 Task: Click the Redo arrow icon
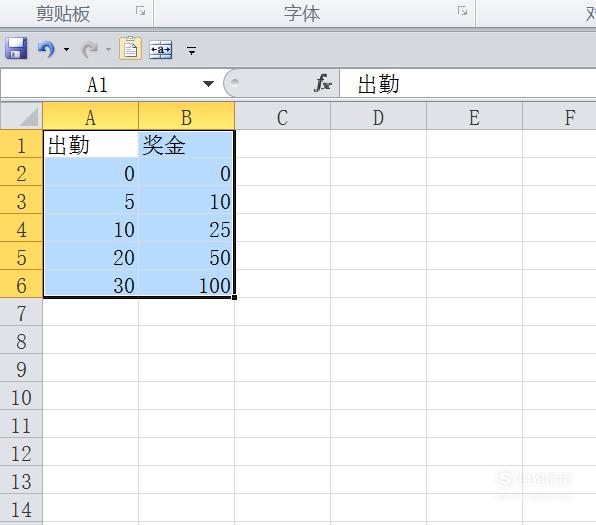click(x=90, y=49)
